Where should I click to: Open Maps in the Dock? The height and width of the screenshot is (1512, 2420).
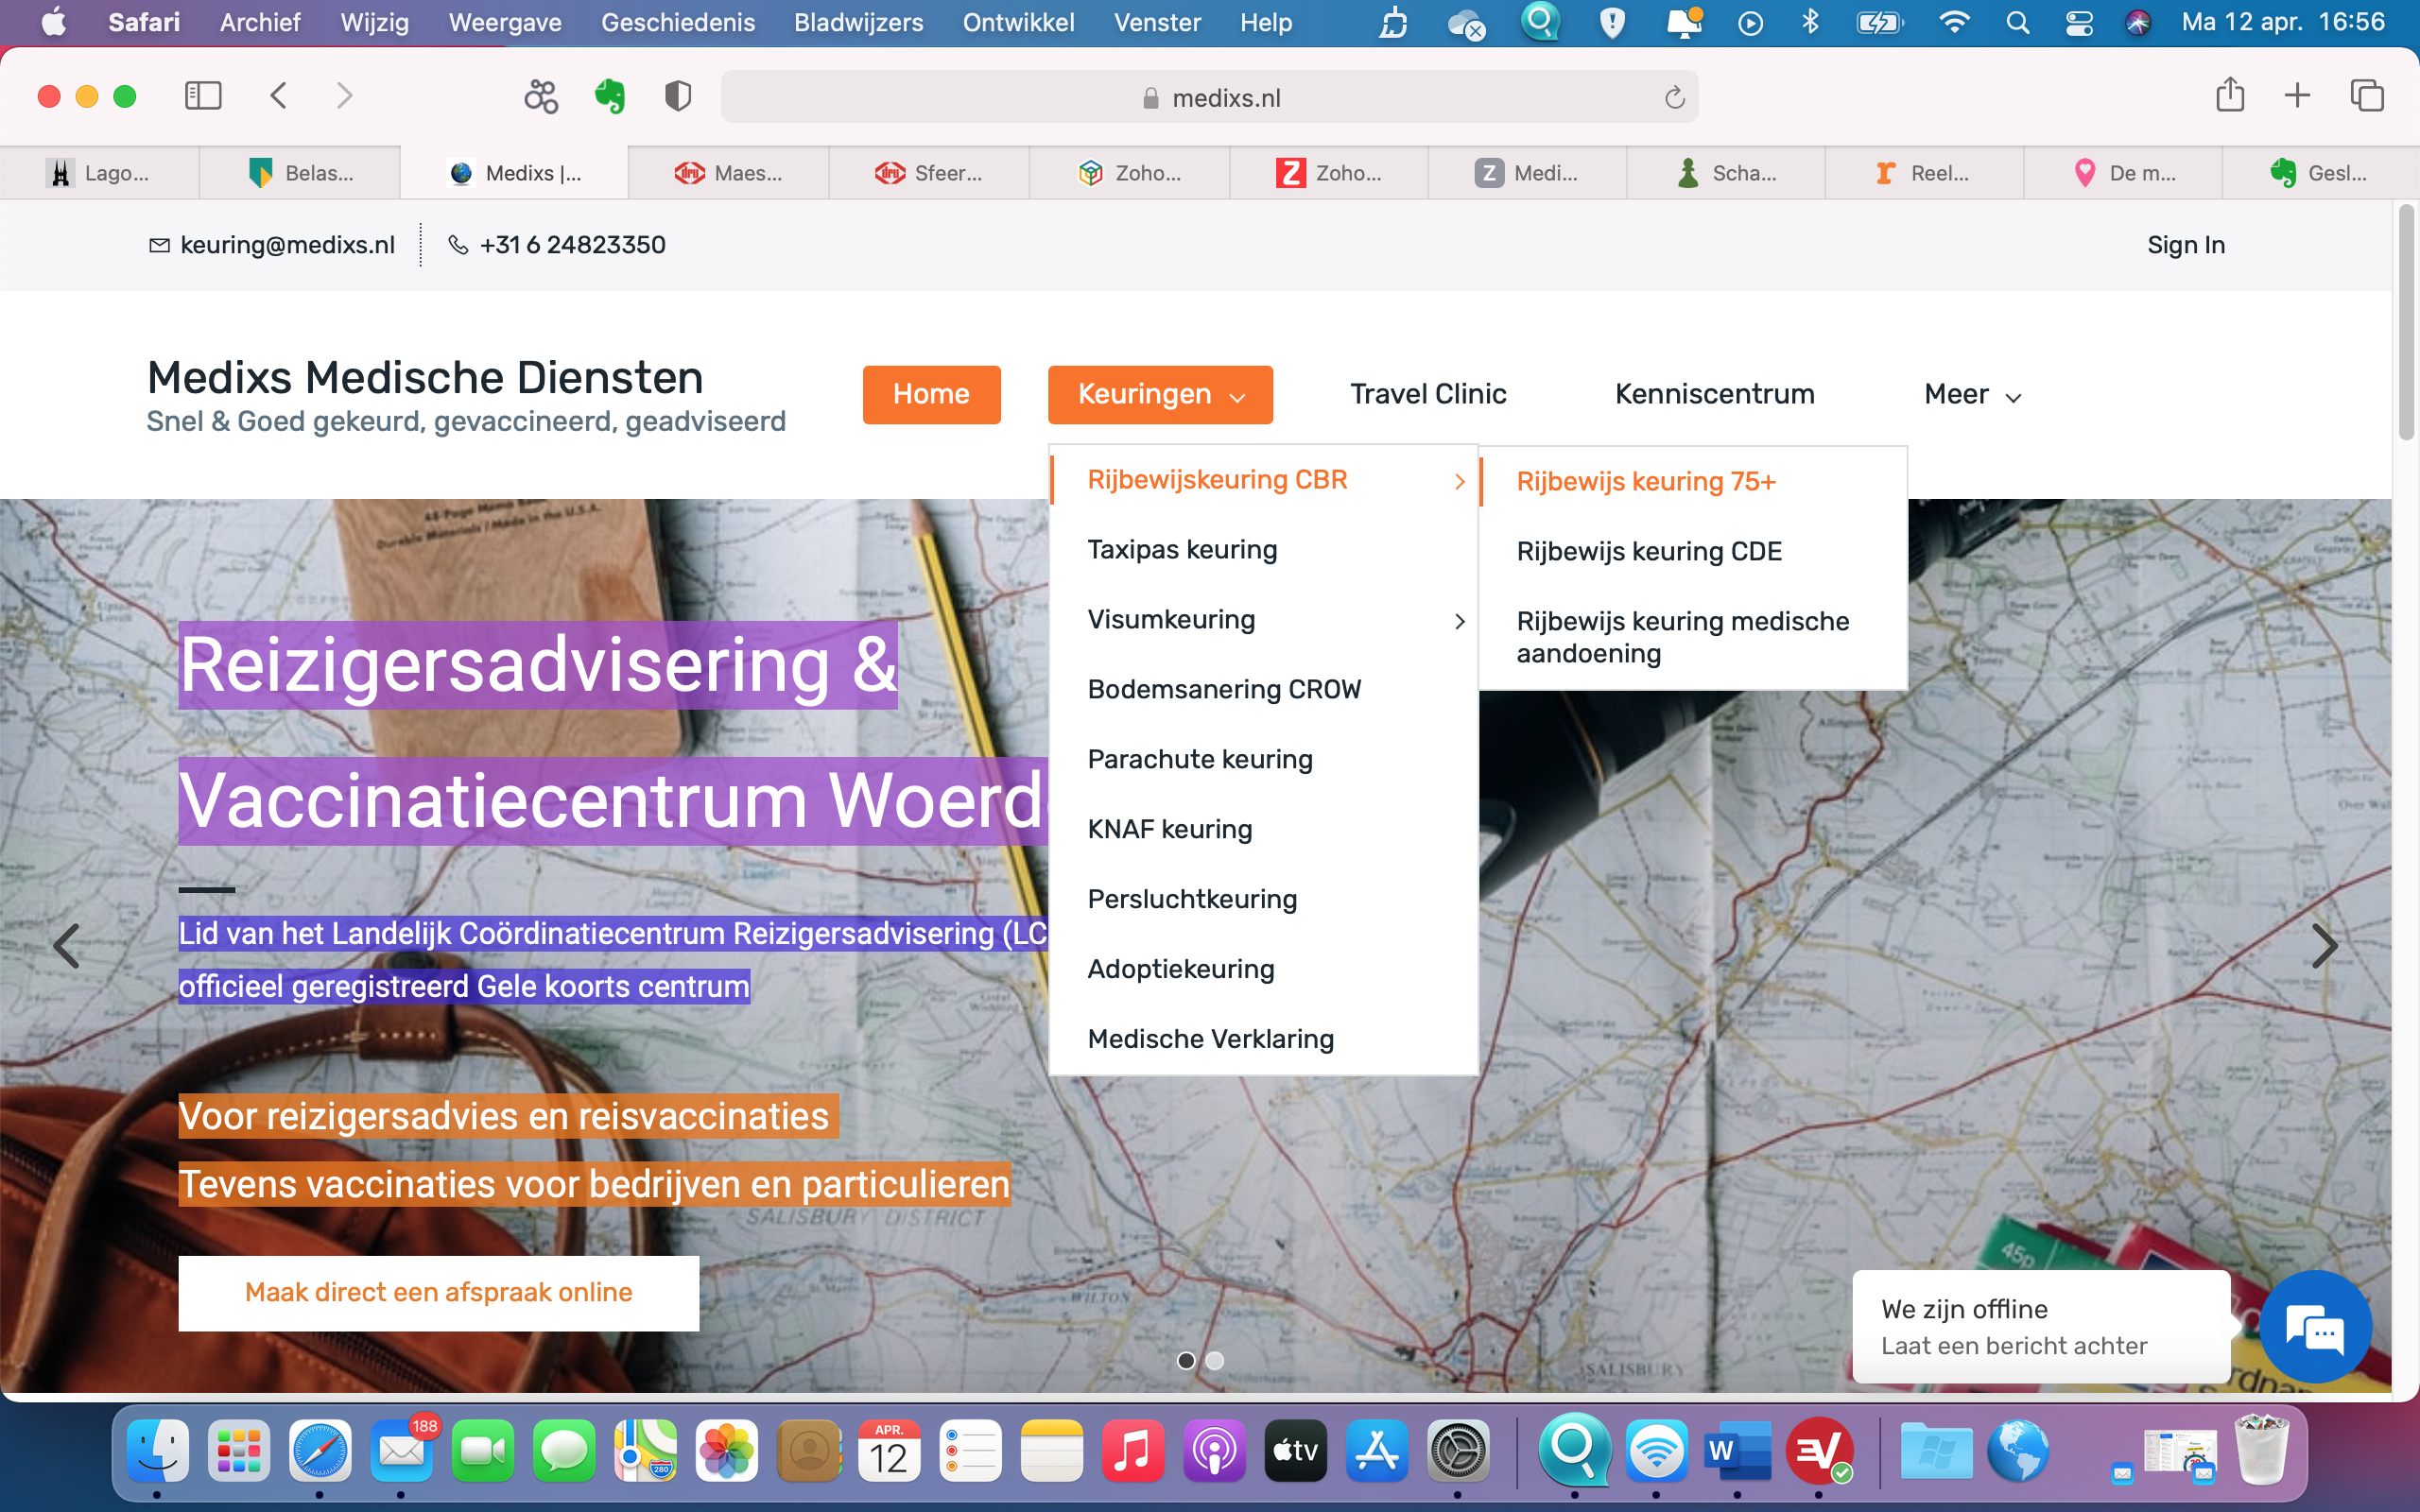[645, 1450]
